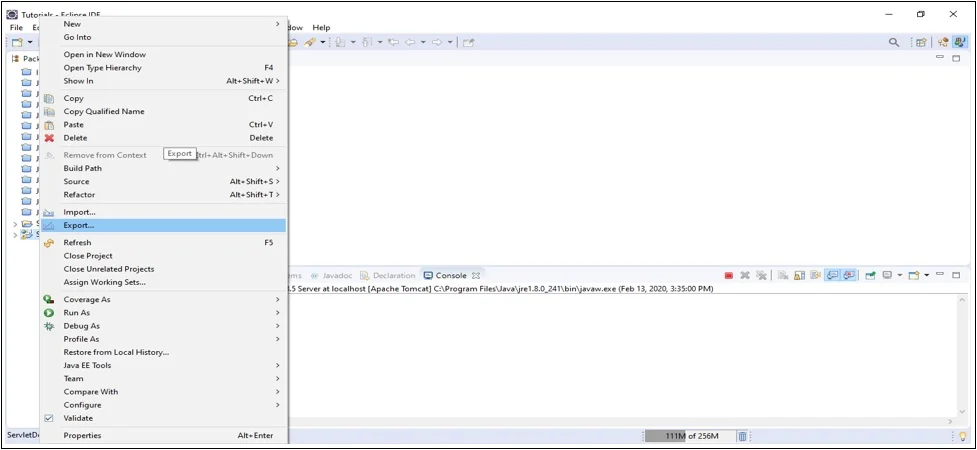Open the Open Console dropdown arrow
Image resolution: width=977 pixels, height=450 pixels.
click(x=927, y=275)
